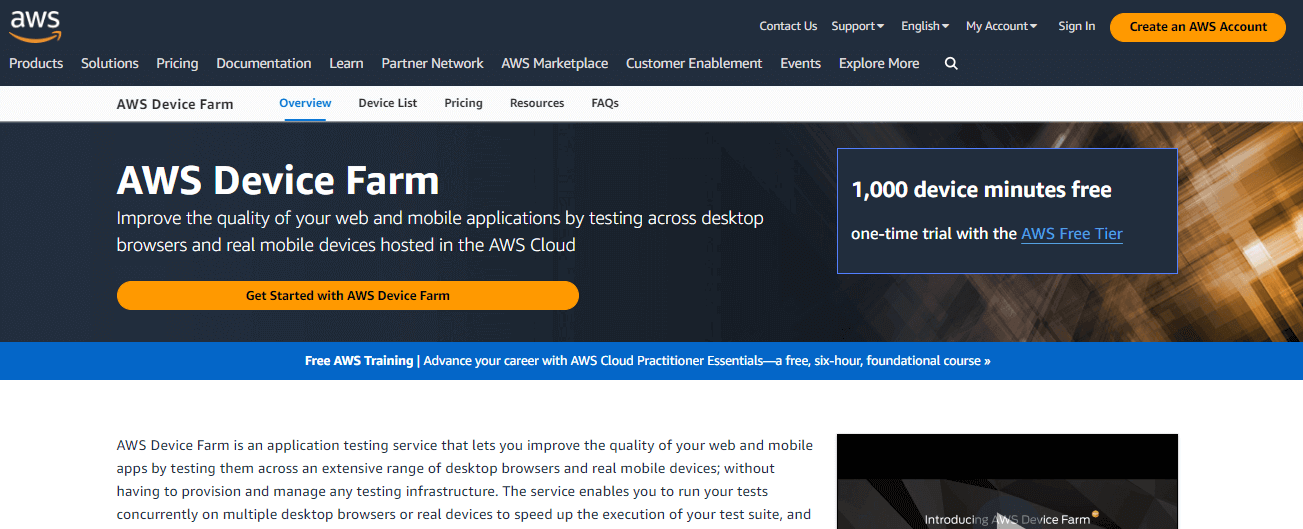The width and height of the screenshot is (1303, 529).
Task: Expand the Support dropdown
Action: 858,26
